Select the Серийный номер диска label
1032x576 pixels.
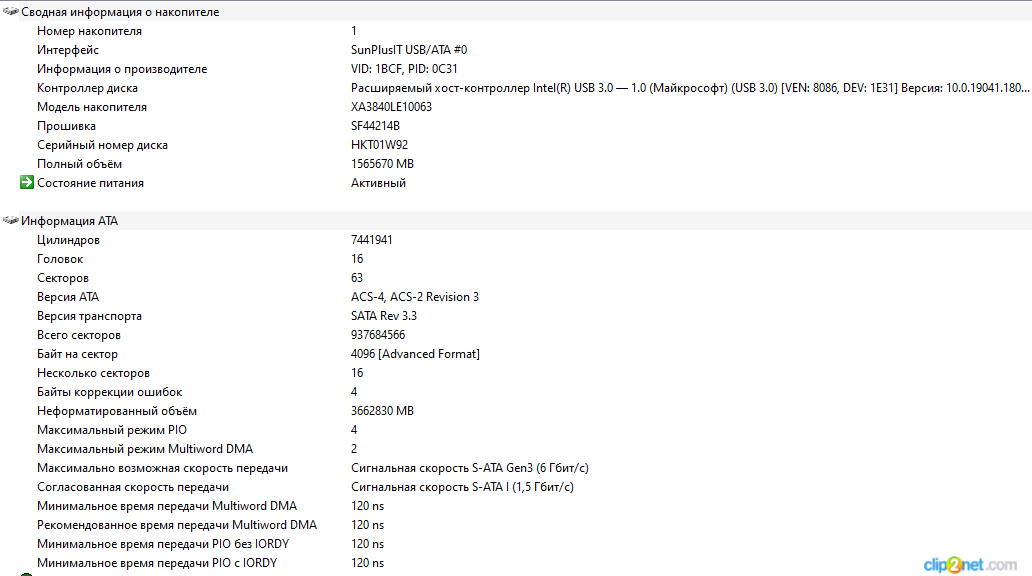pyautogui.click(x=102, y=145)
